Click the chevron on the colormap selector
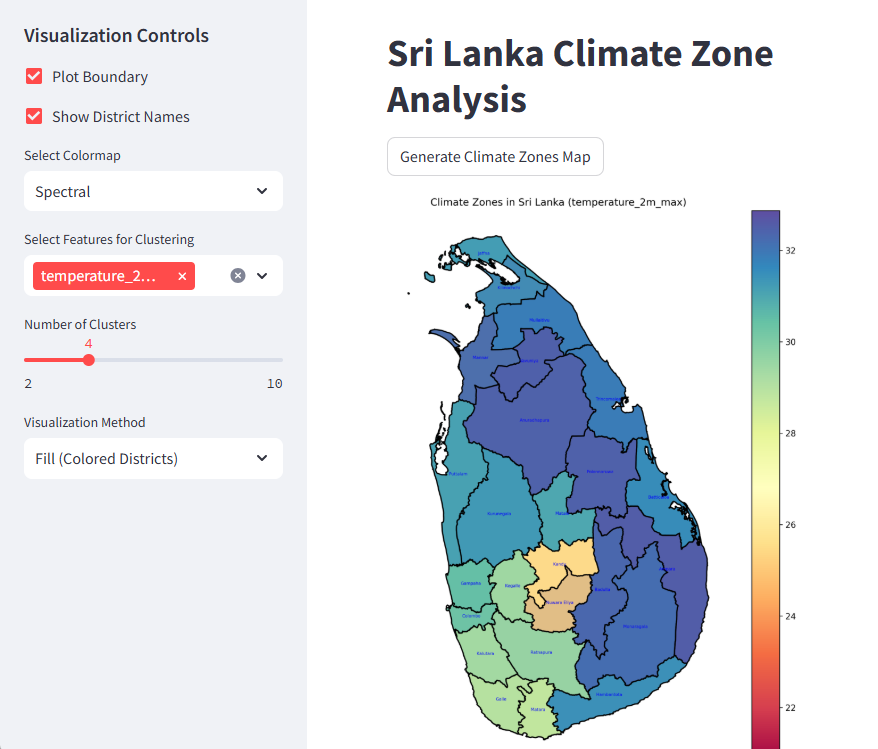878x749 pixels. coord(262,191)
